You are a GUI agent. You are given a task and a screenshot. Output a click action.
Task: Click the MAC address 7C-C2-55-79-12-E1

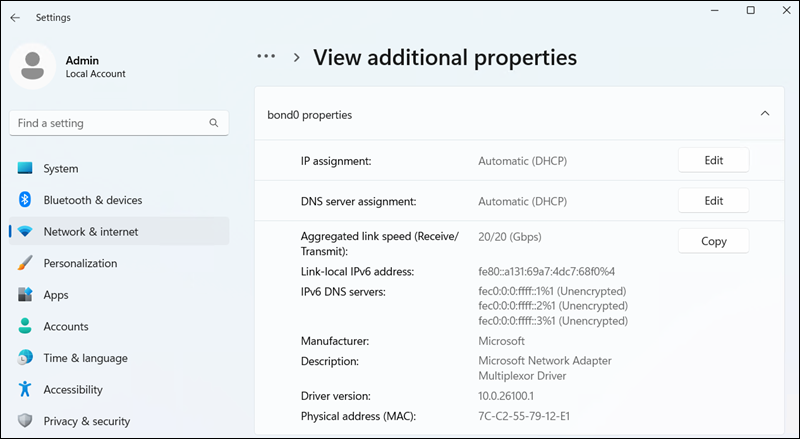524,416
